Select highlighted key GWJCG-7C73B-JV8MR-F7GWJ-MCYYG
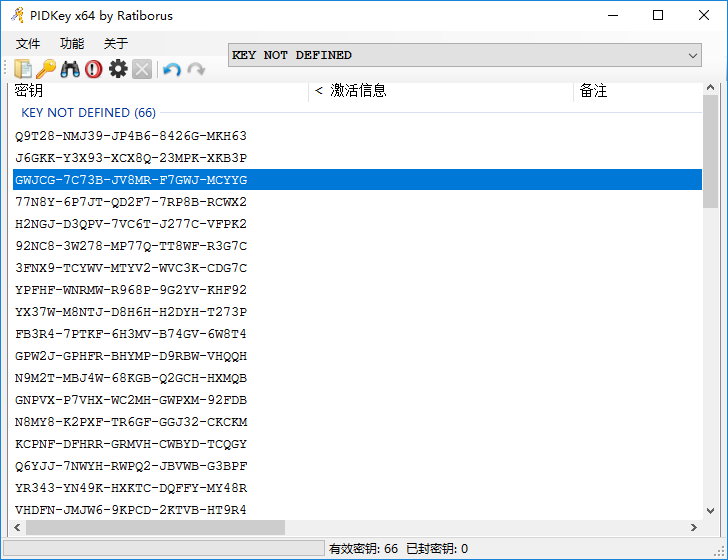Viewport: 728px width, 560px height. click(x=358, y=180)
